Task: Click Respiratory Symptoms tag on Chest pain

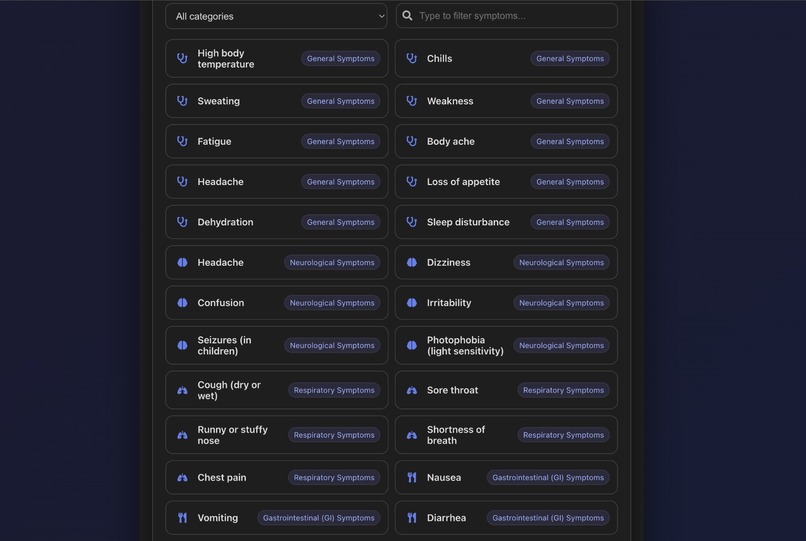Action: coord(334,477)
